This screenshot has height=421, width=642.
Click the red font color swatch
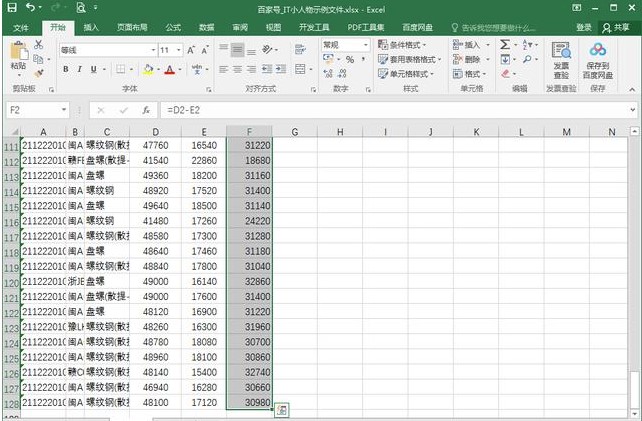click(168, 70)
